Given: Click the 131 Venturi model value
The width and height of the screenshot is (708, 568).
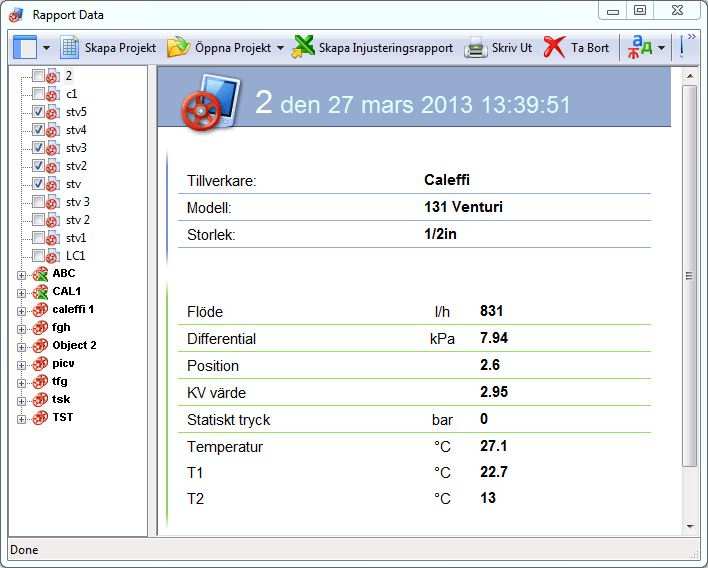Looking at the screenshot, I should point(463,207).
